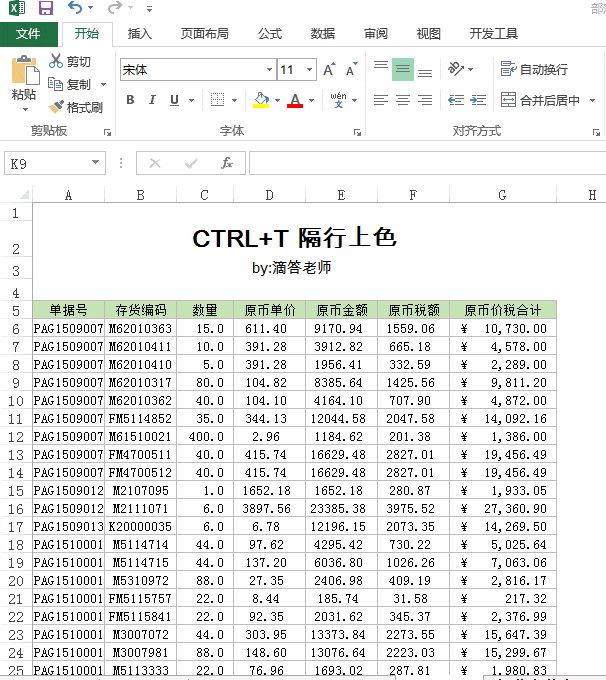The width and height of the screenshot is (606, 680).
Task: Decrease indent icon
Action: tap(456, 100)
